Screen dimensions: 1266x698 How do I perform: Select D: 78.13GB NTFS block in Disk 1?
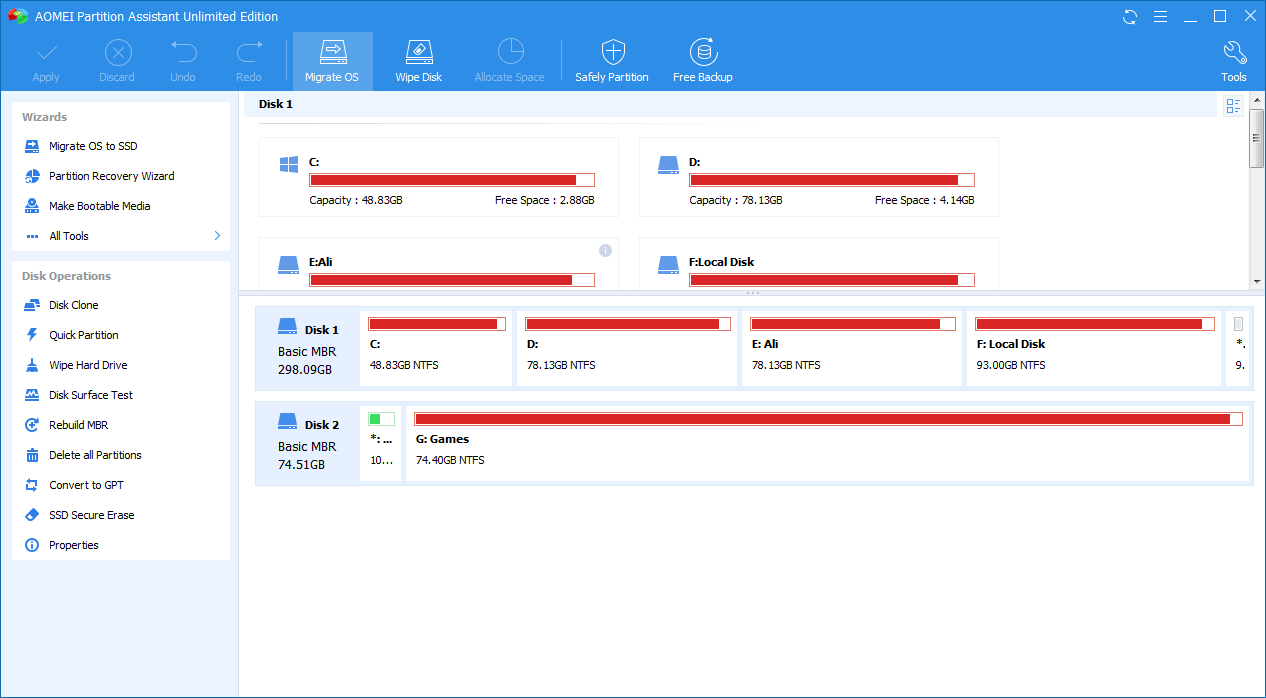pos(627,348)
